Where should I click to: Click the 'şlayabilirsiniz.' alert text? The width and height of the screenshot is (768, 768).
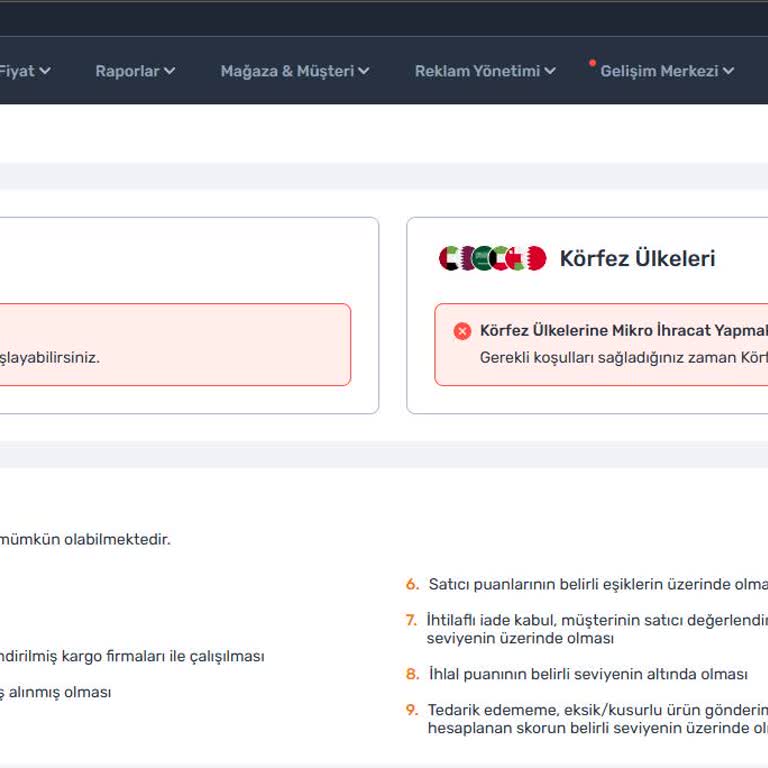pos(49,358)
